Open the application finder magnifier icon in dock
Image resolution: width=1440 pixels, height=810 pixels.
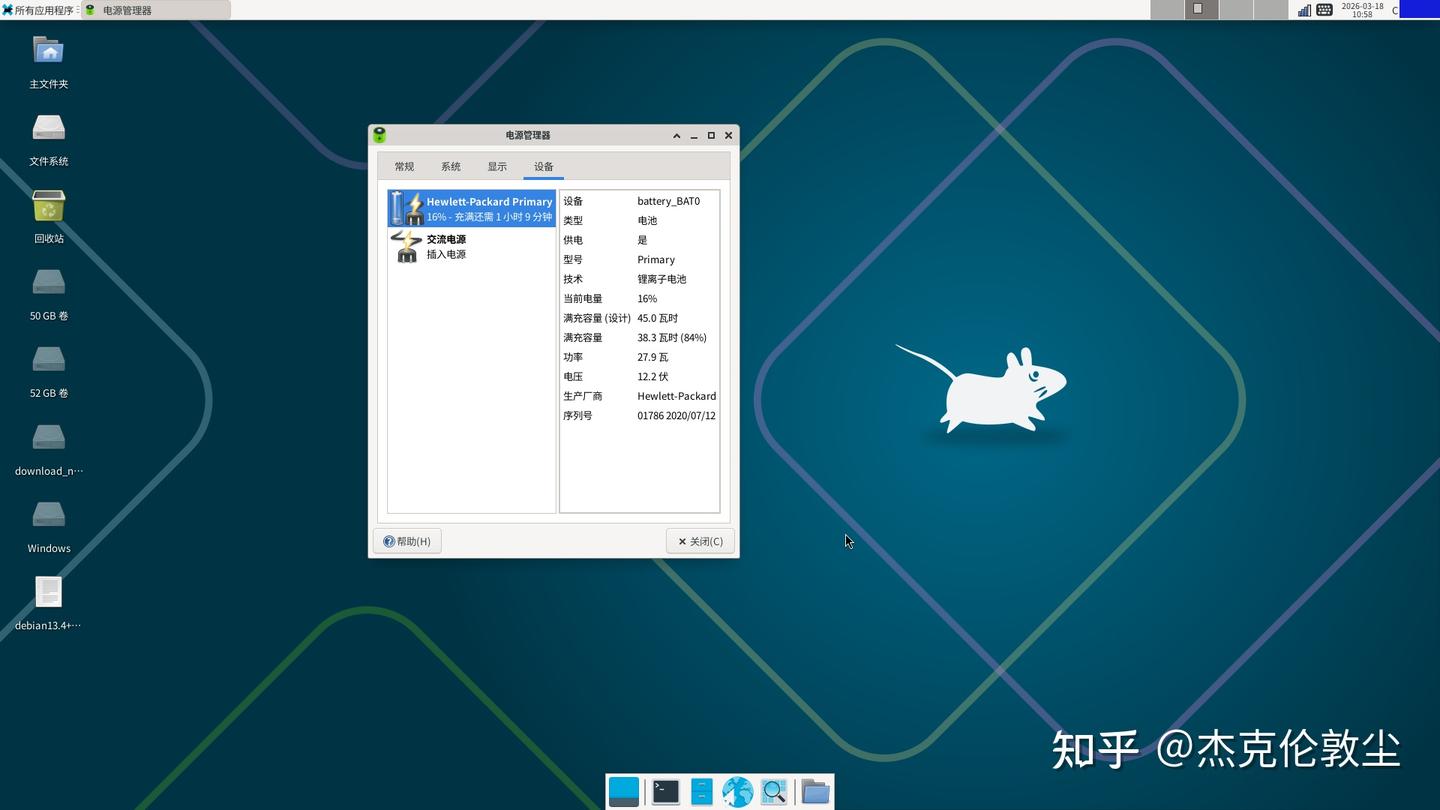coord(774,791)
